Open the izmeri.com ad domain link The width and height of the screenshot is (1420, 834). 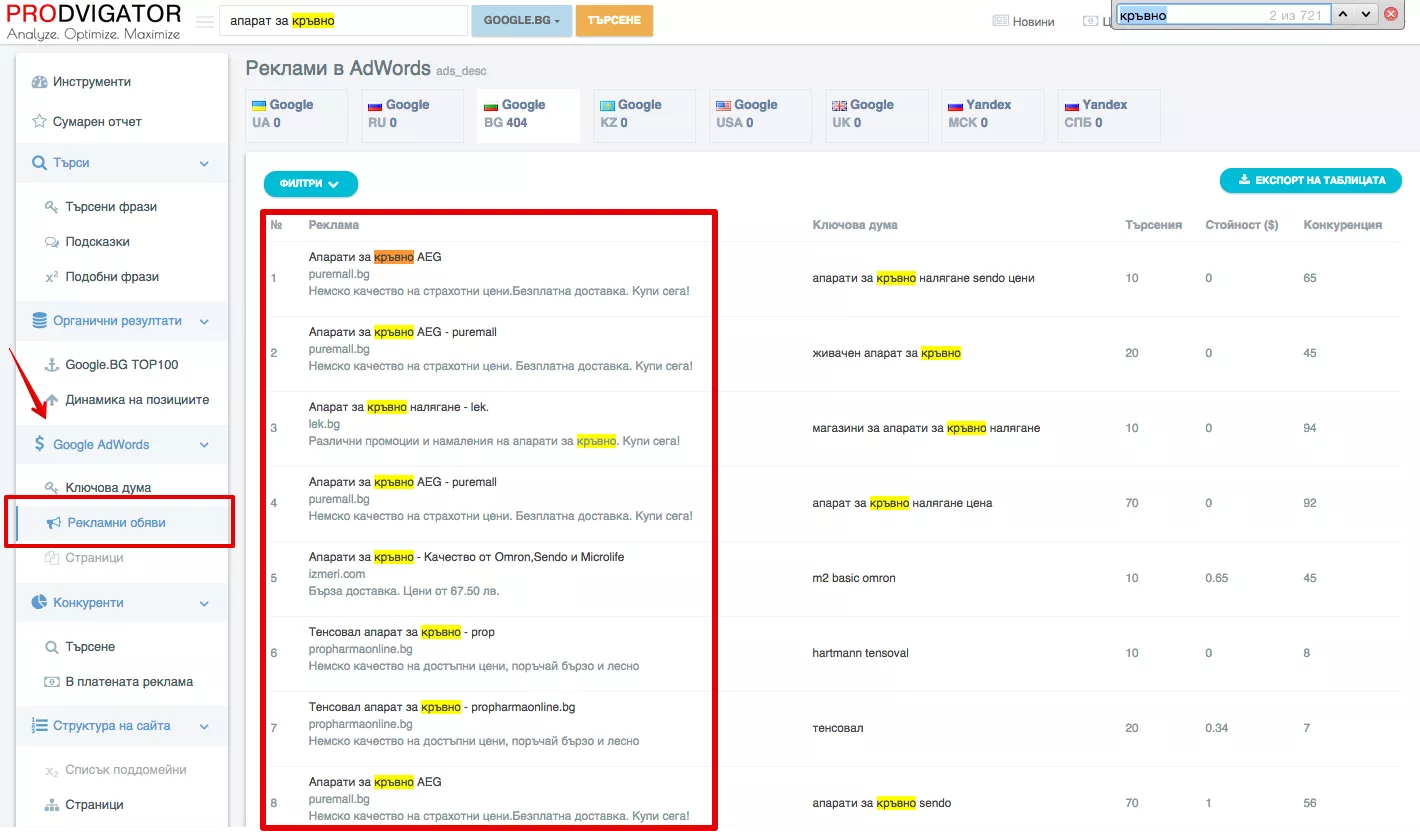(337, 574)
